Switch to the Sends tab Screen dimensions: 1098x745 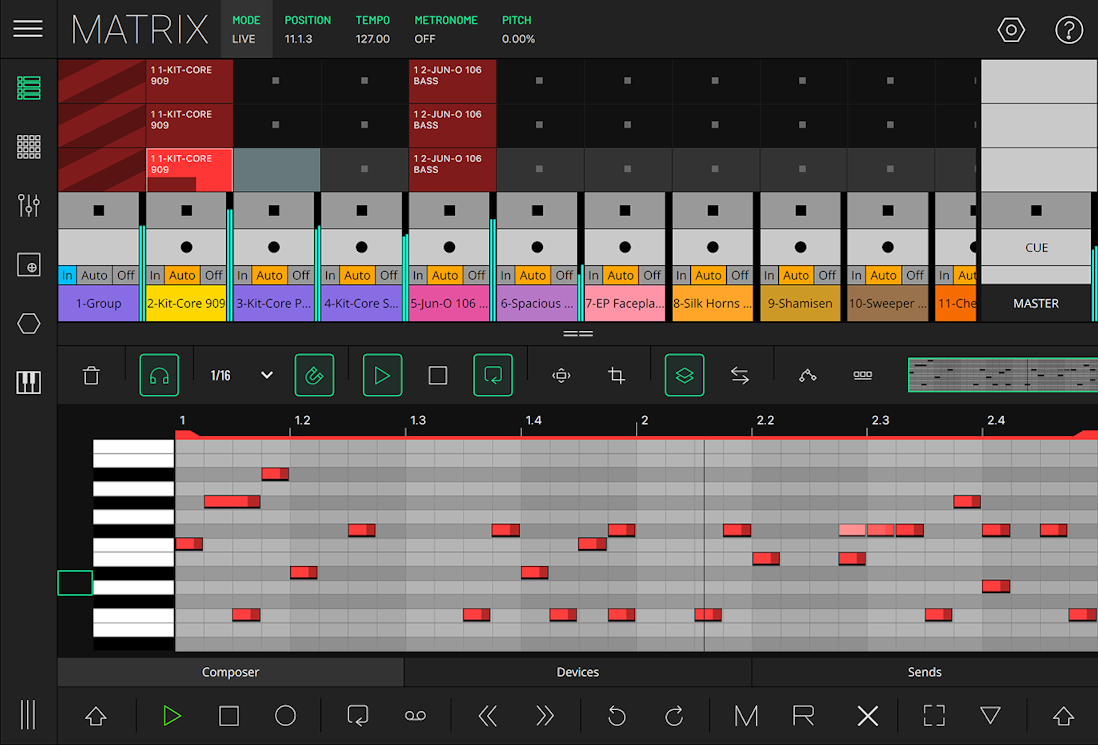[x=924, y=672]
